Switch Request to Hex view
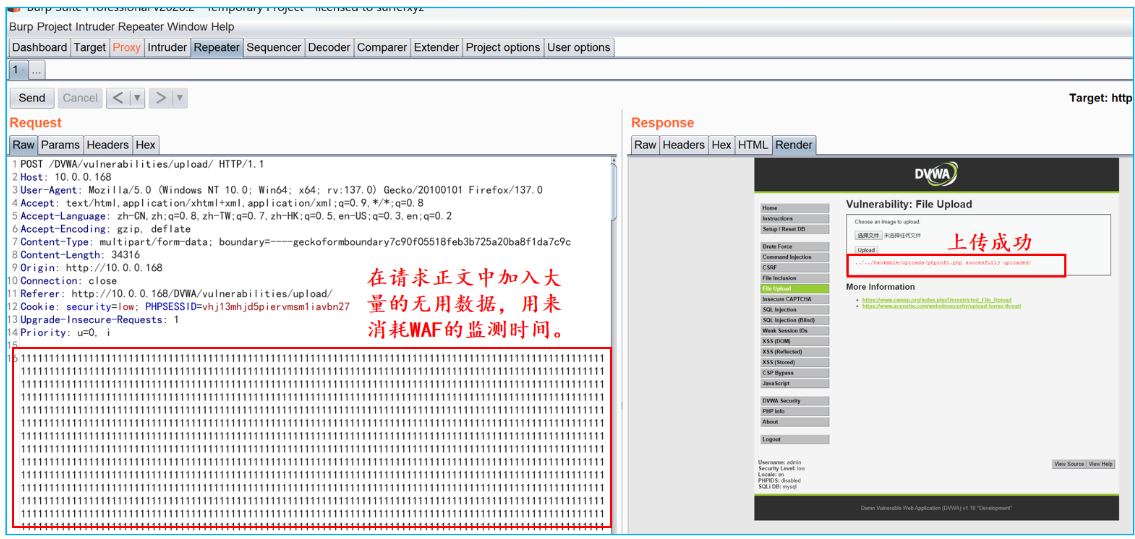 [145, 145]
